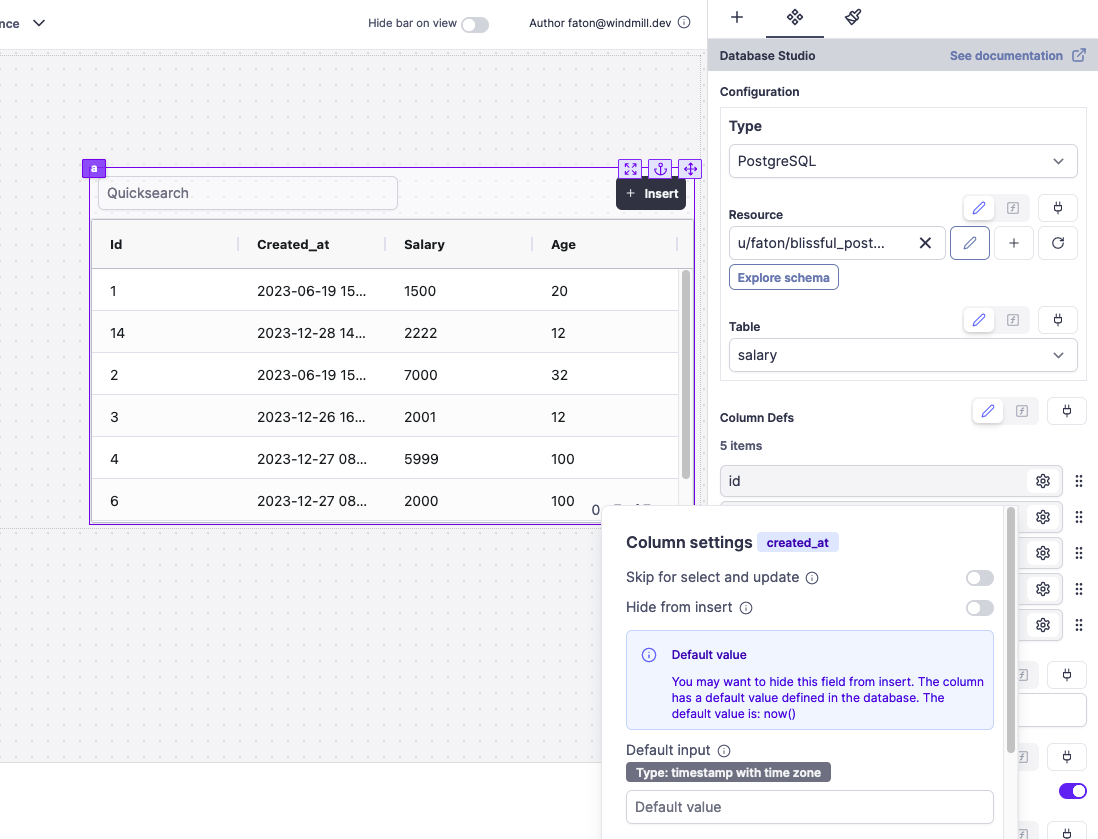This screenshot has width=1098, height=839.
Task: Enable Hide from insert toggle
Action: pos(979,608)
